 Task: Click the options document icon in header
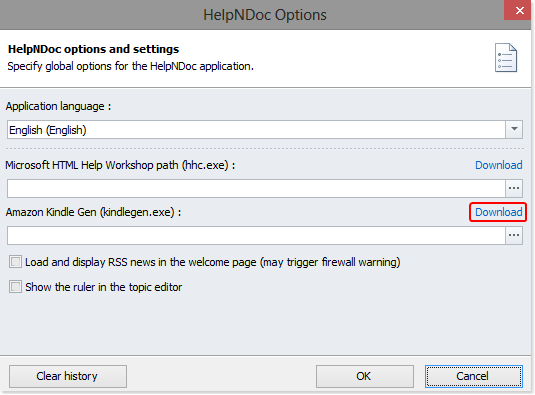coord(506,57)
